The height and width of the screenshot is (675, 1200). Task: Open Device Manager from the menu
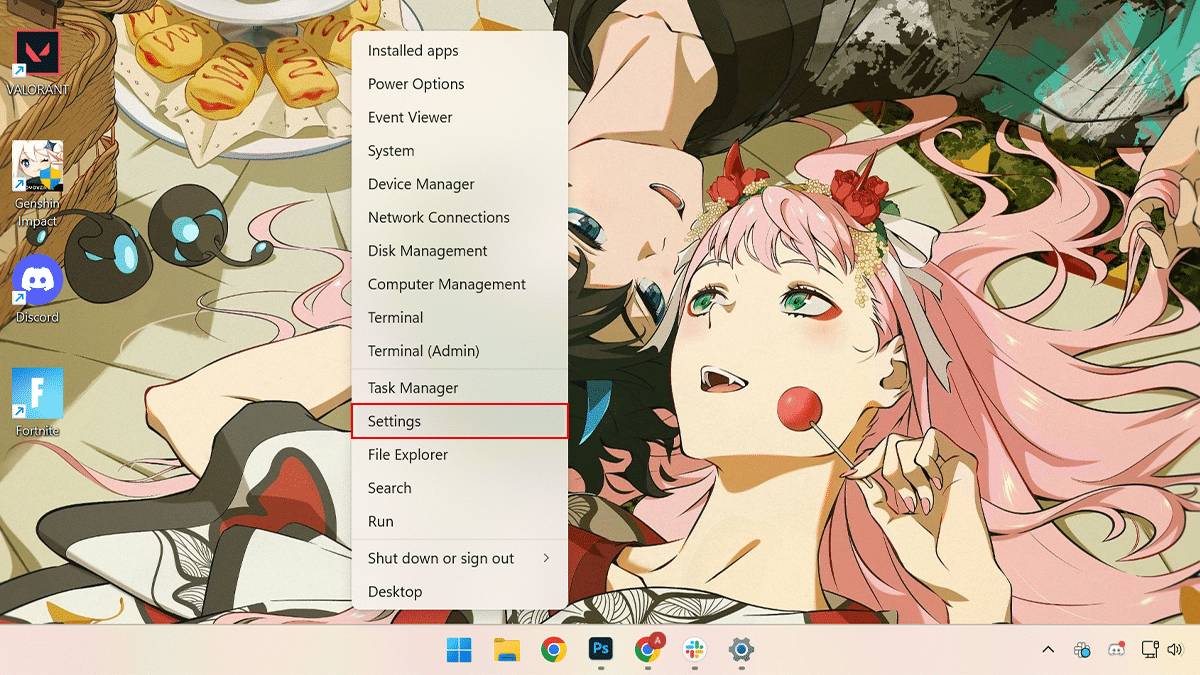[x=459, y=184]
